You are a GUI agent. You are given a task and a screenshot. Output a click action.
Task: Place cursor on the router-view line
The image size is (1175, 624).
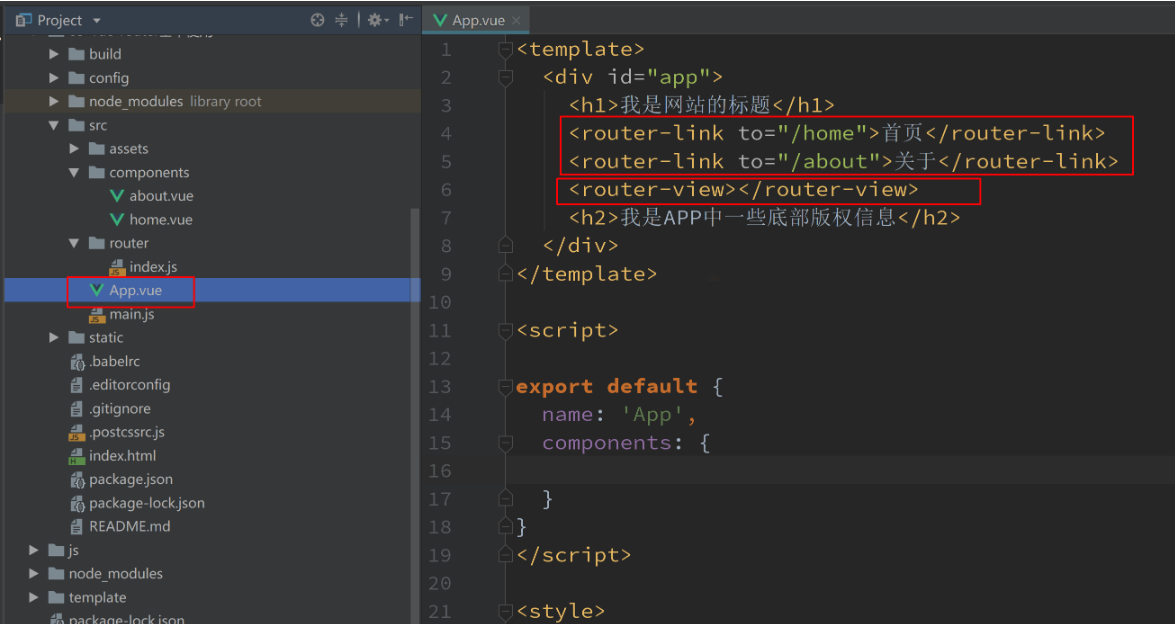[743, 190]
